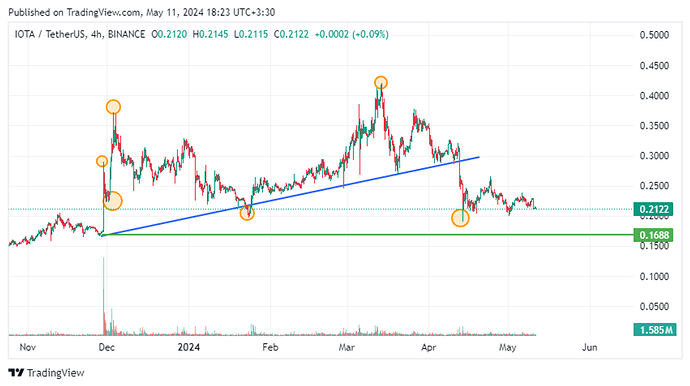Click the volume label 1.585M

(x=654, y=330)
